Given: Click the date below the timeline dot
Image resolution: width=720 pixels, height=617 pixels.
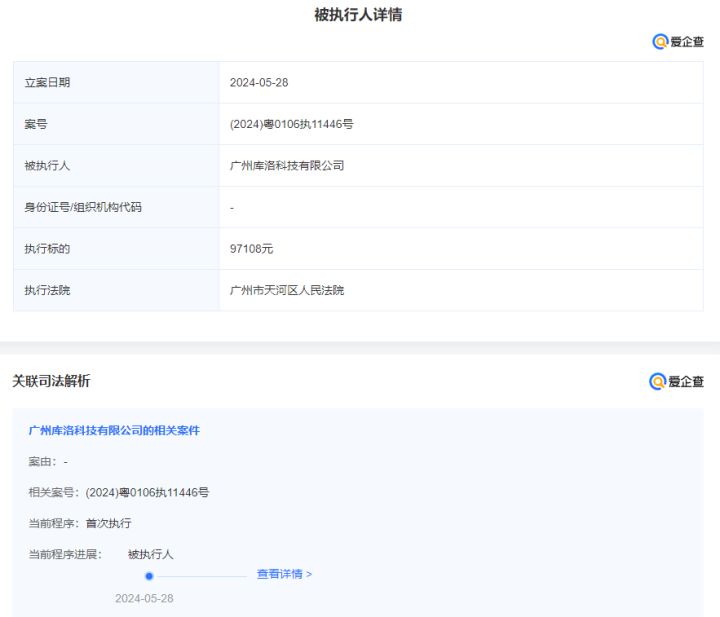Looking at the screenshot, I should (x=144, y=598).
